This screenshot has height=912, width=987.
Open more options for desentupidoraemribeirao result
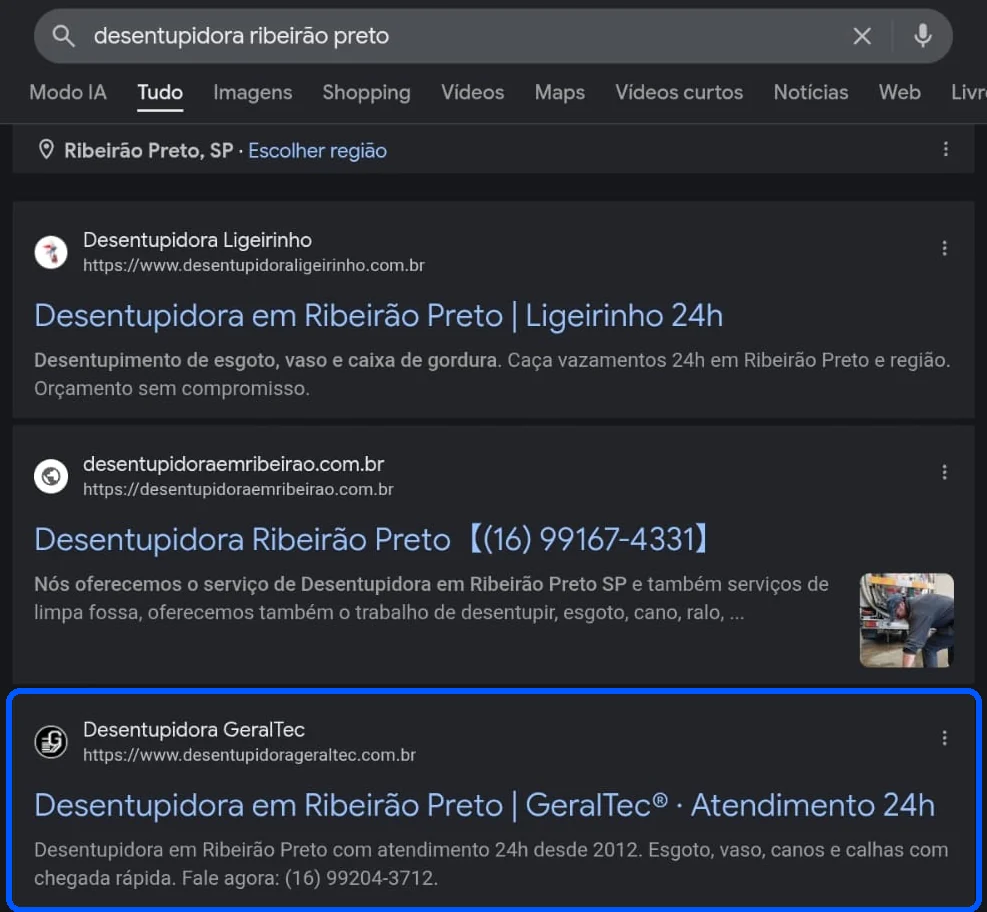point(944,473)
